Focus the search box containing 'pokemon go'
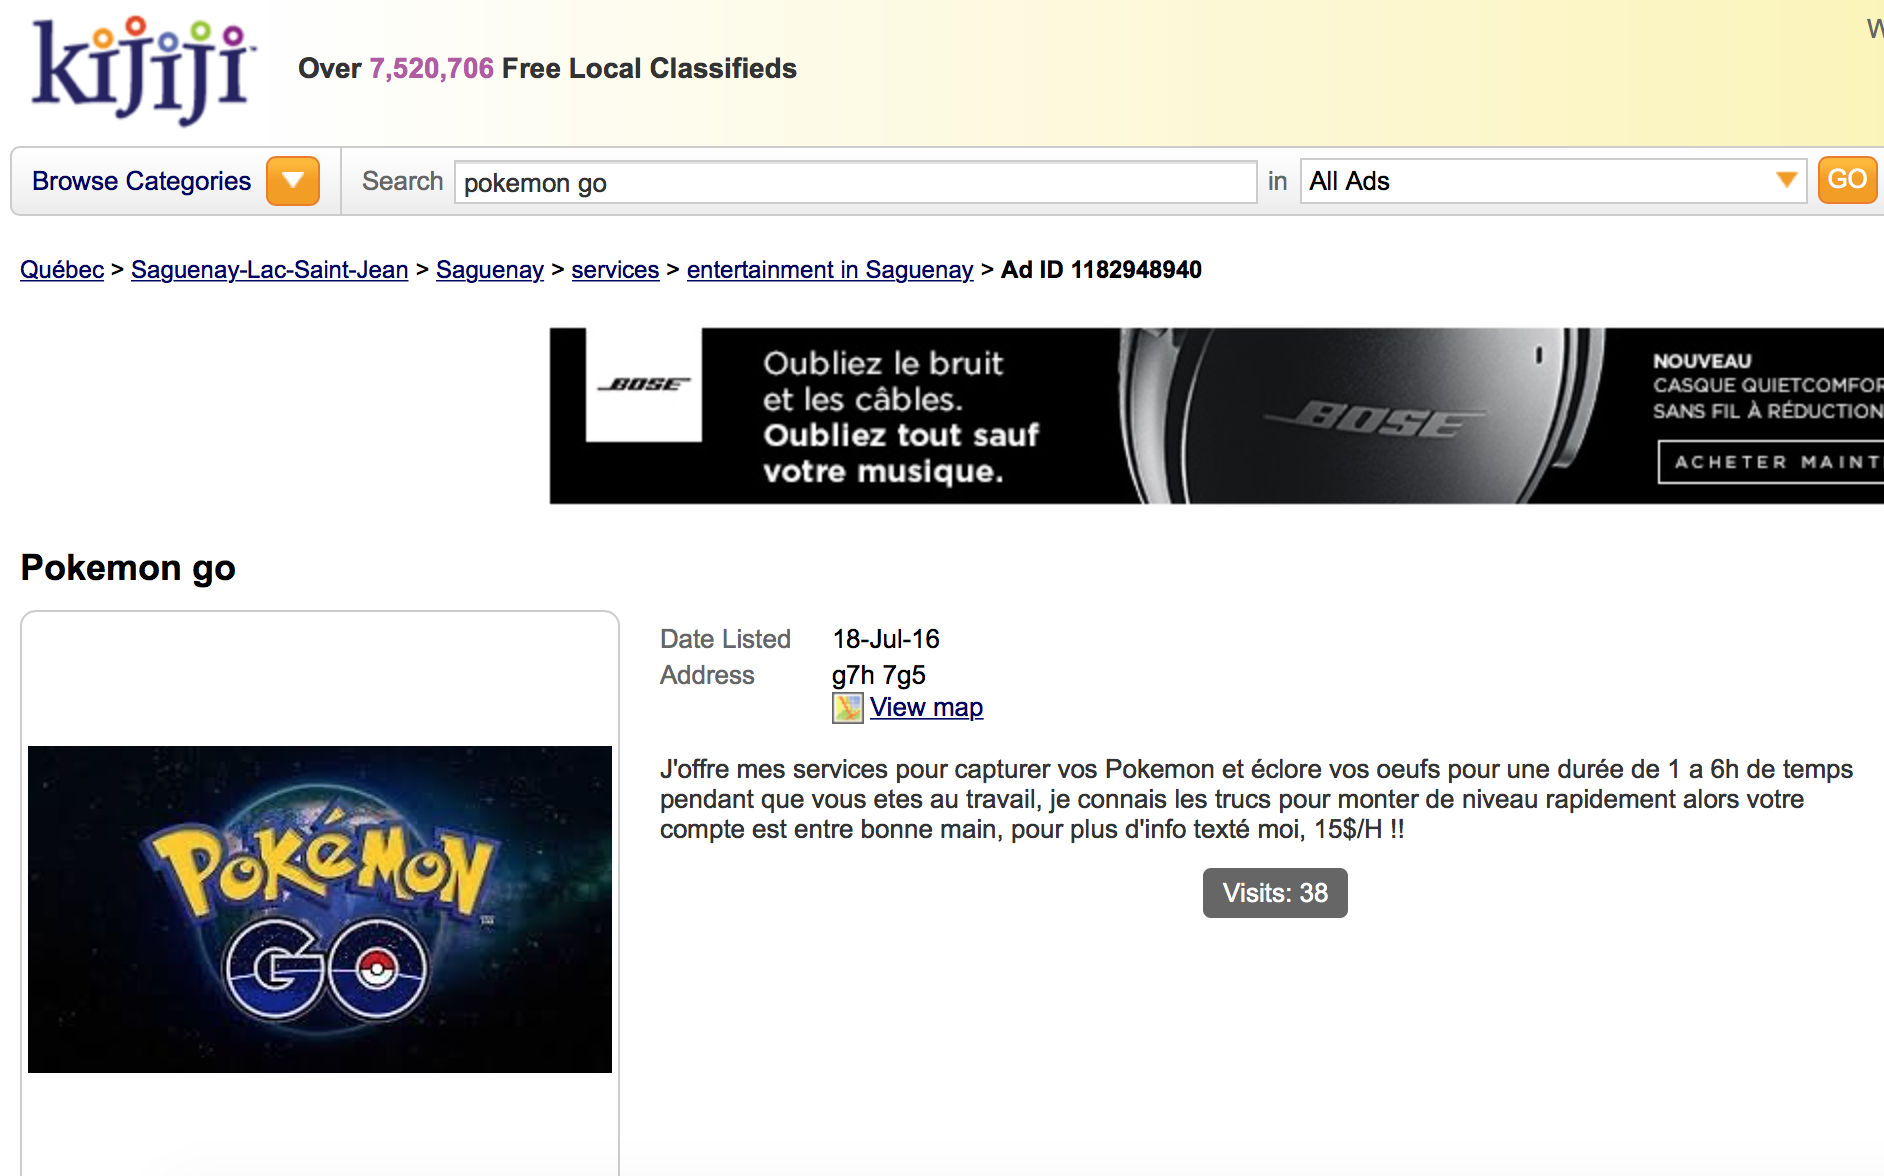This screenshot has width=1884, height=1176. [856, 182]
